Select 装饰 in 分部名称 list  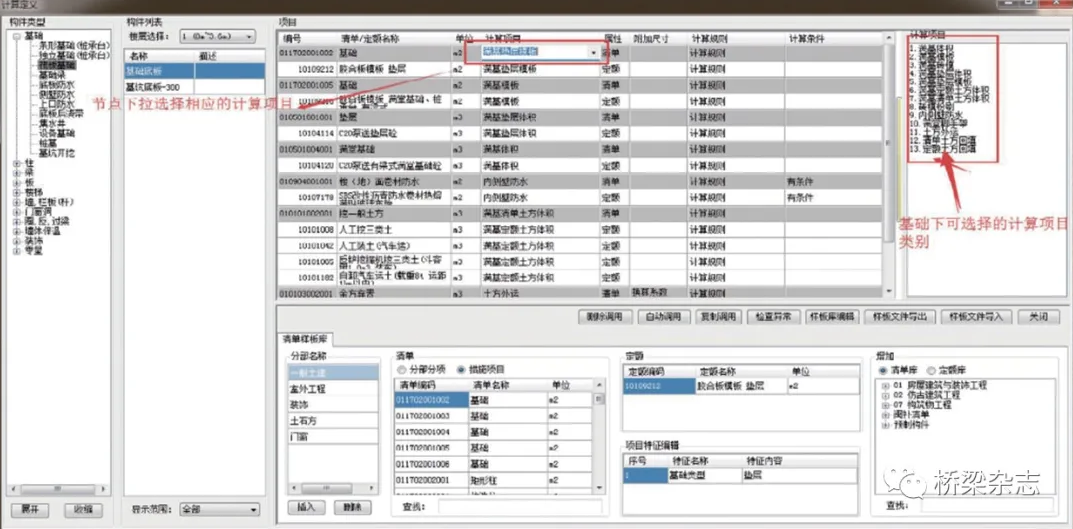[x=333, y=404]
